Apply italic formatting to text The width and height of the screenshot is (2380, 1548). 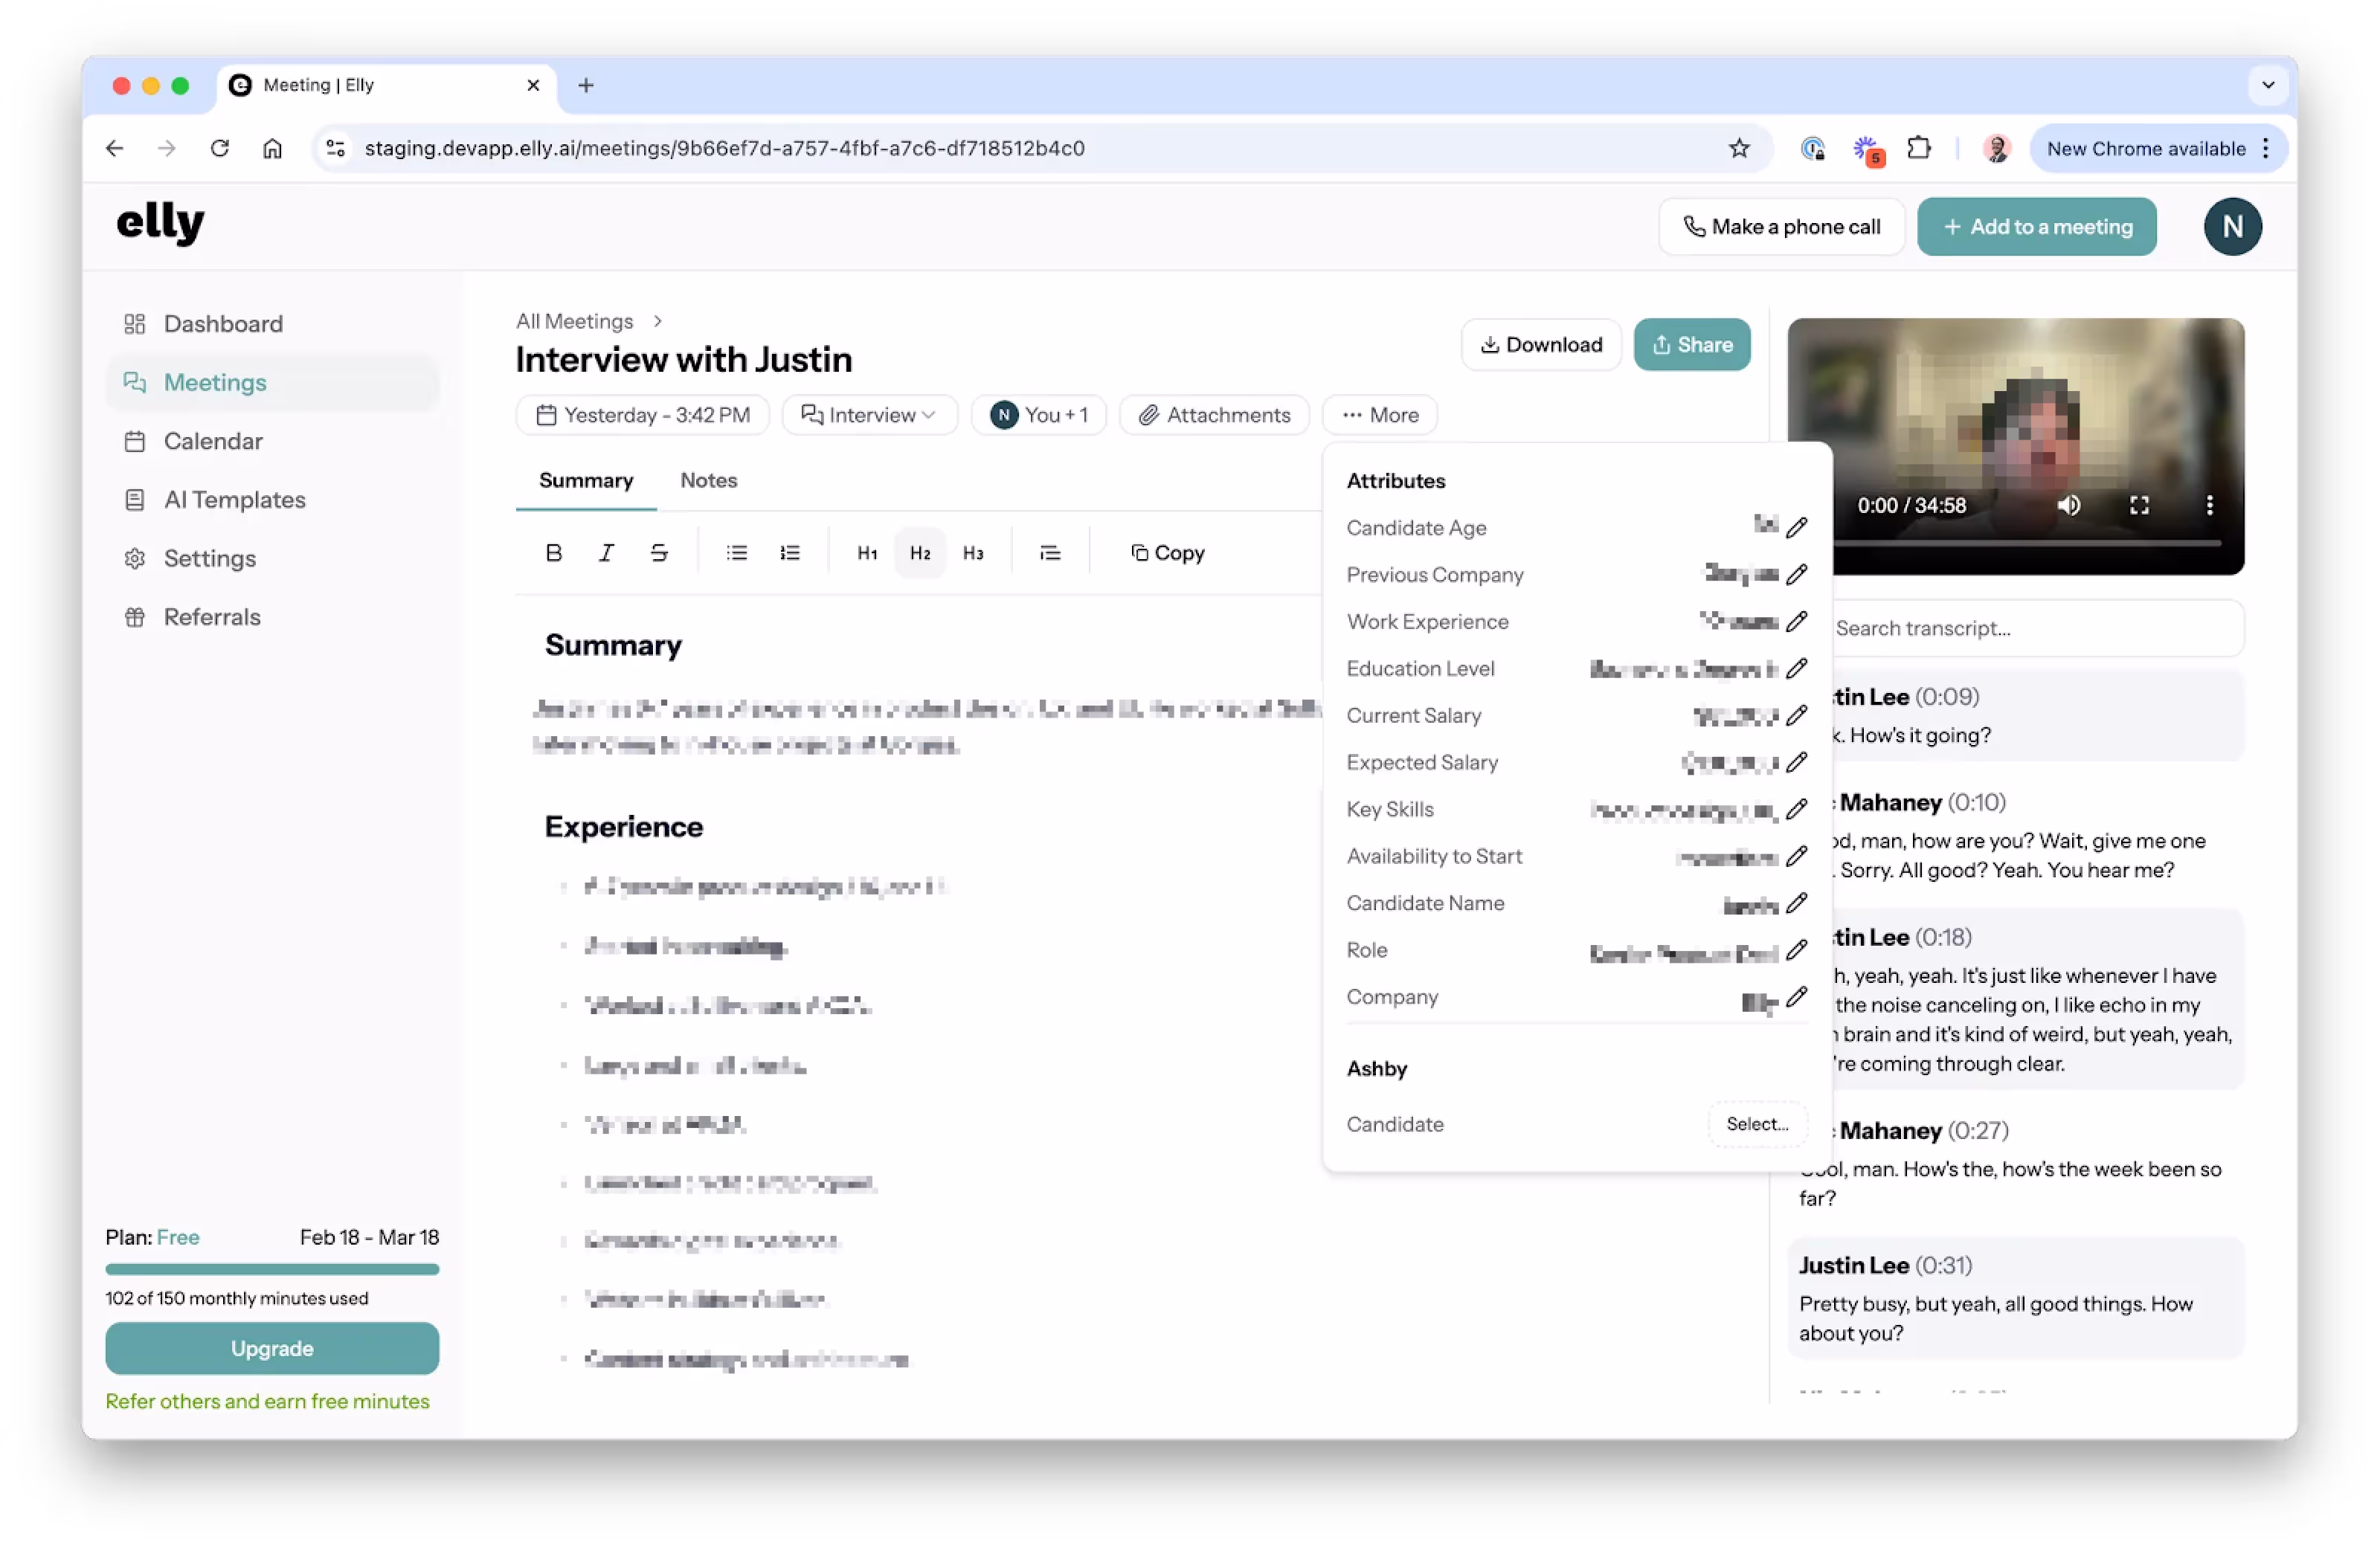(x=606, y=552)
